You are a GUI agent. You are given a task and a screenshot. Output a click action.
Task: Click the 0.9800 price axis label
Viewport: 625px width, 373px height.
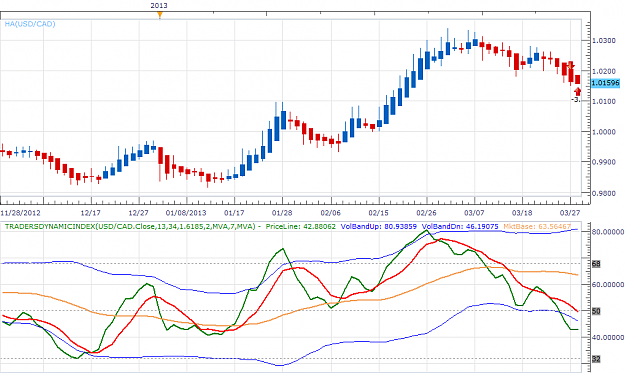604,193
